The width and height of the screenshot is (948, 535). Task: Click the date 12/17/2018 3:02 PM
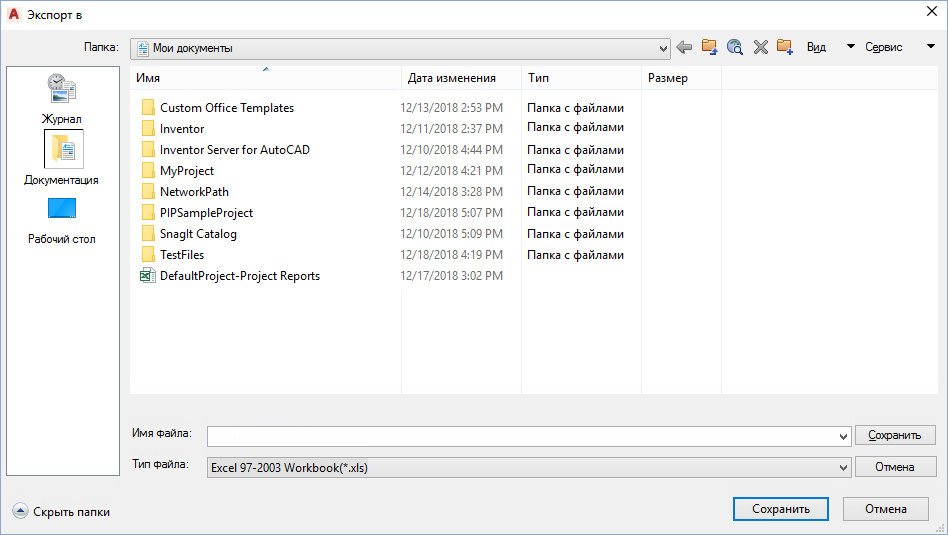(451, 276)
